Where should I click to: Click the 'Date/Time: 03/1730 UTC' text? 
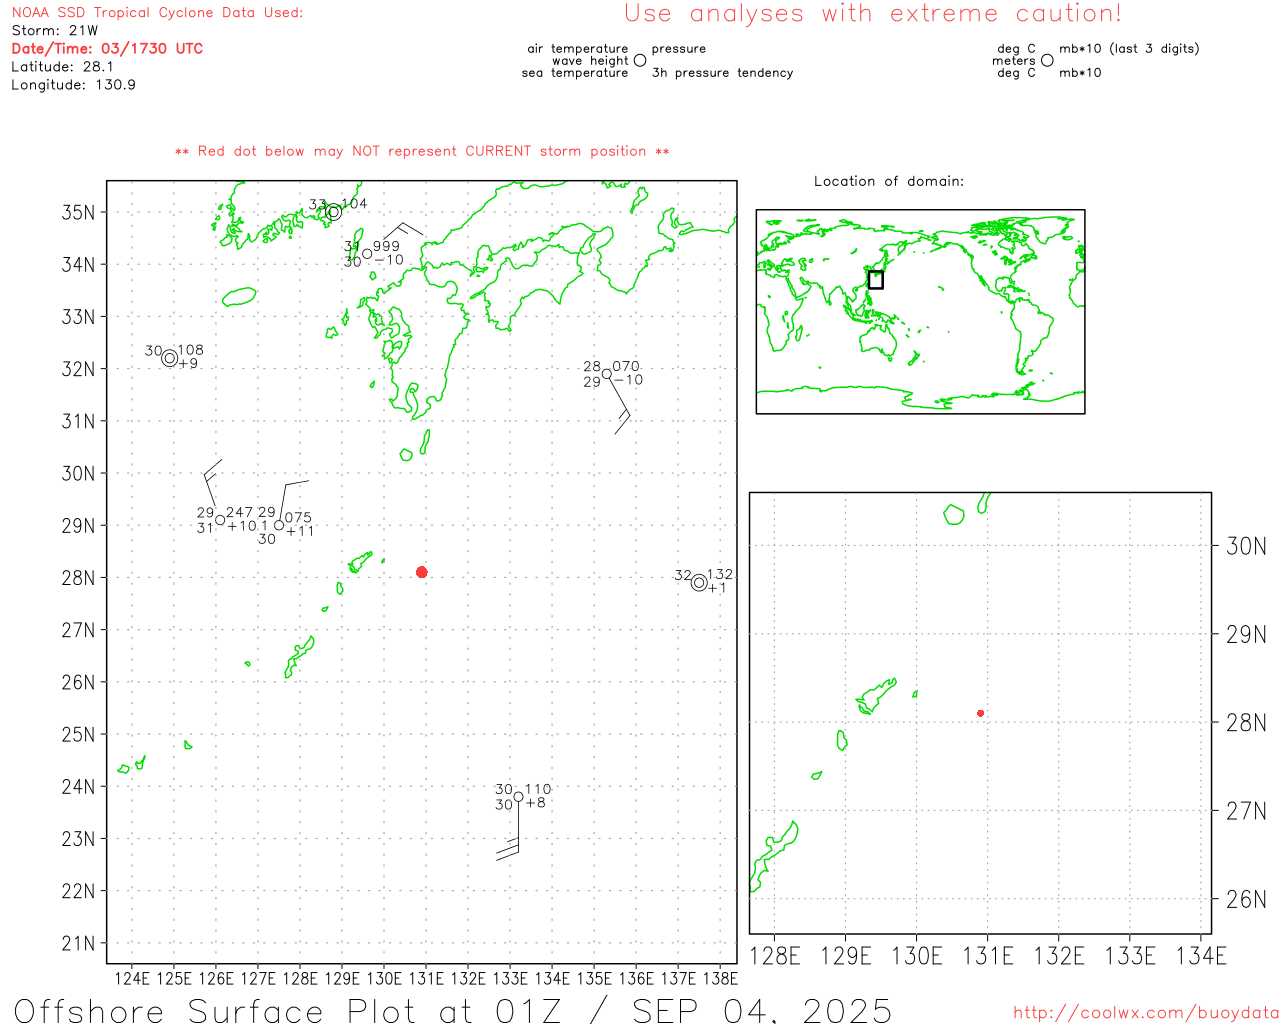tap(107, 49)
